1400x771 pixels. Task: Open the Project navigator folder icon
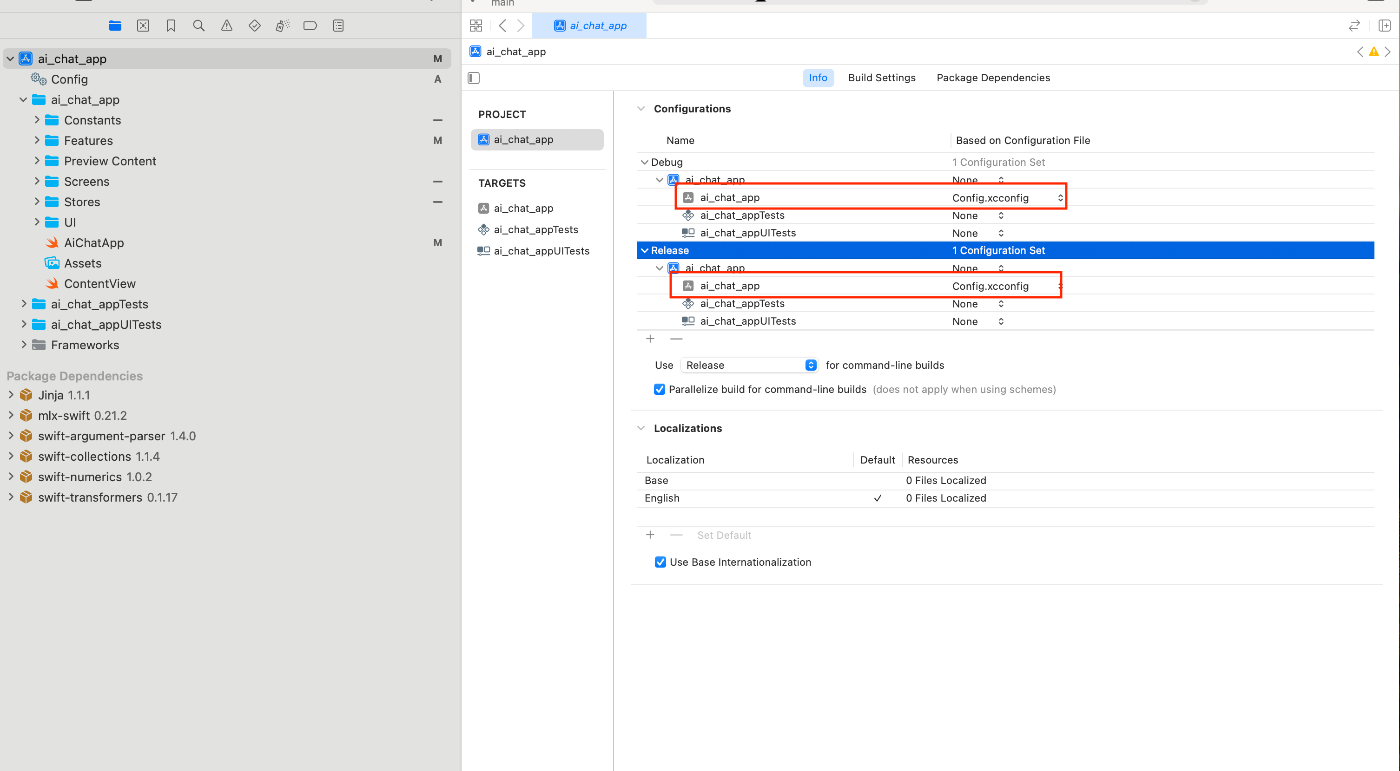pos(115,25)
